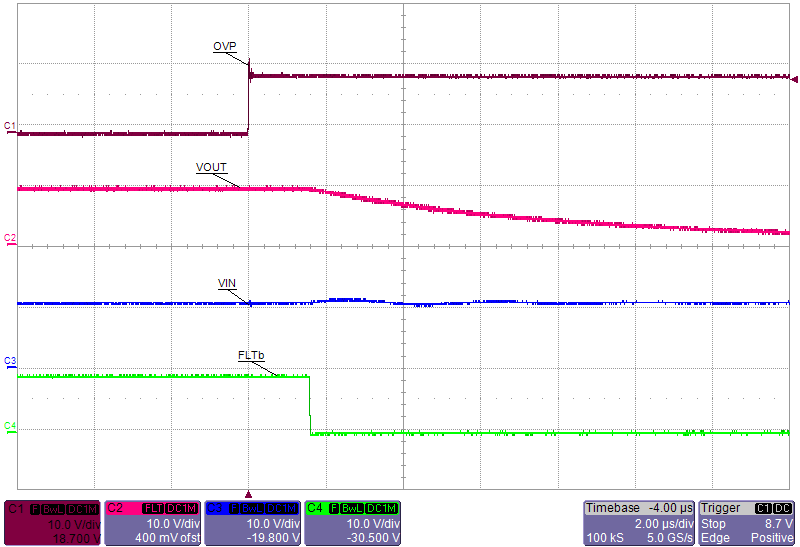Click the VOUT trace label

(213, 167)
